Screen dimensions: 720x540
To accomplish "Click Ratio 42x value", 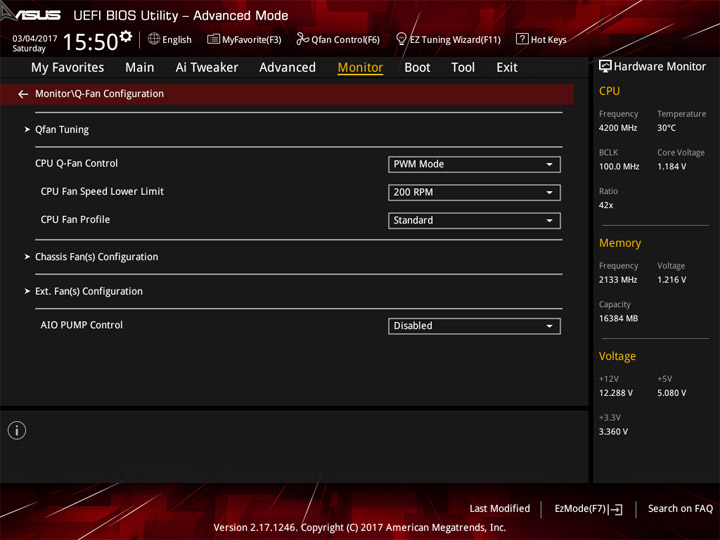I will pos(606,205).
